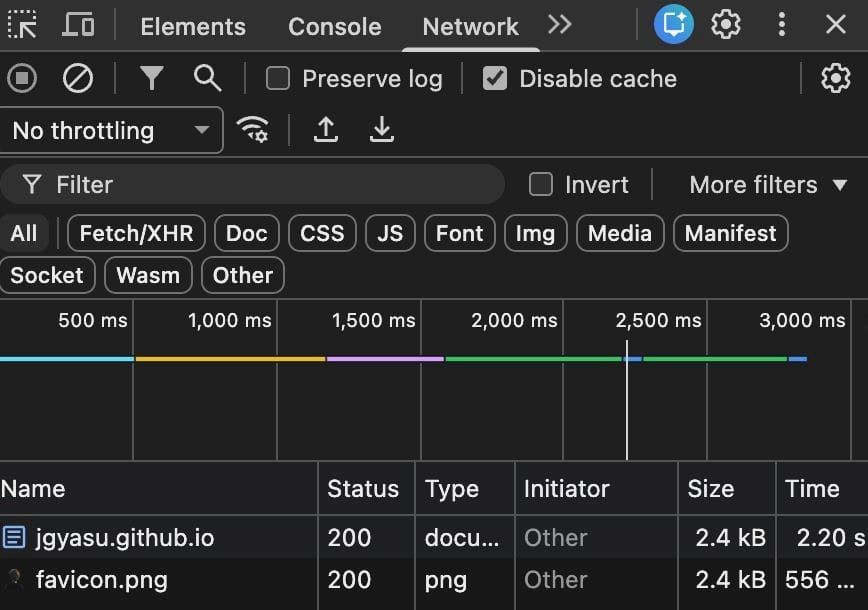Switch to the Console tab
Viewport: 868px width, 610px height.
[x=334, y=26]
